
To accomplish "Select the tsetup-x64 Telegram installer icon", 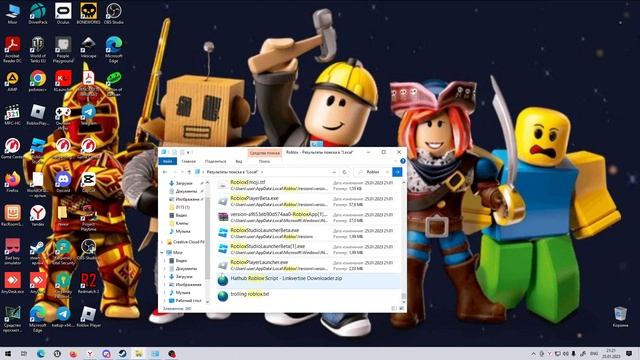I will [63, 317].
